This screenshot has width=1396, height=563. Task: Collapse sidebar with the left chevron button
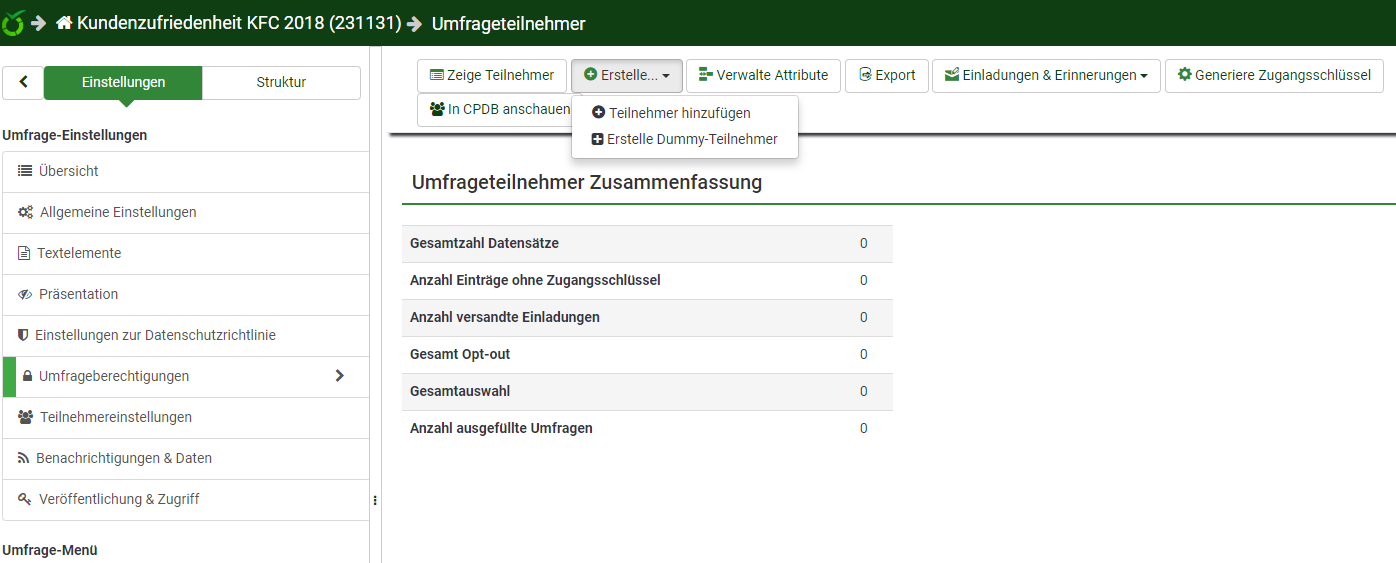[23, 83]
